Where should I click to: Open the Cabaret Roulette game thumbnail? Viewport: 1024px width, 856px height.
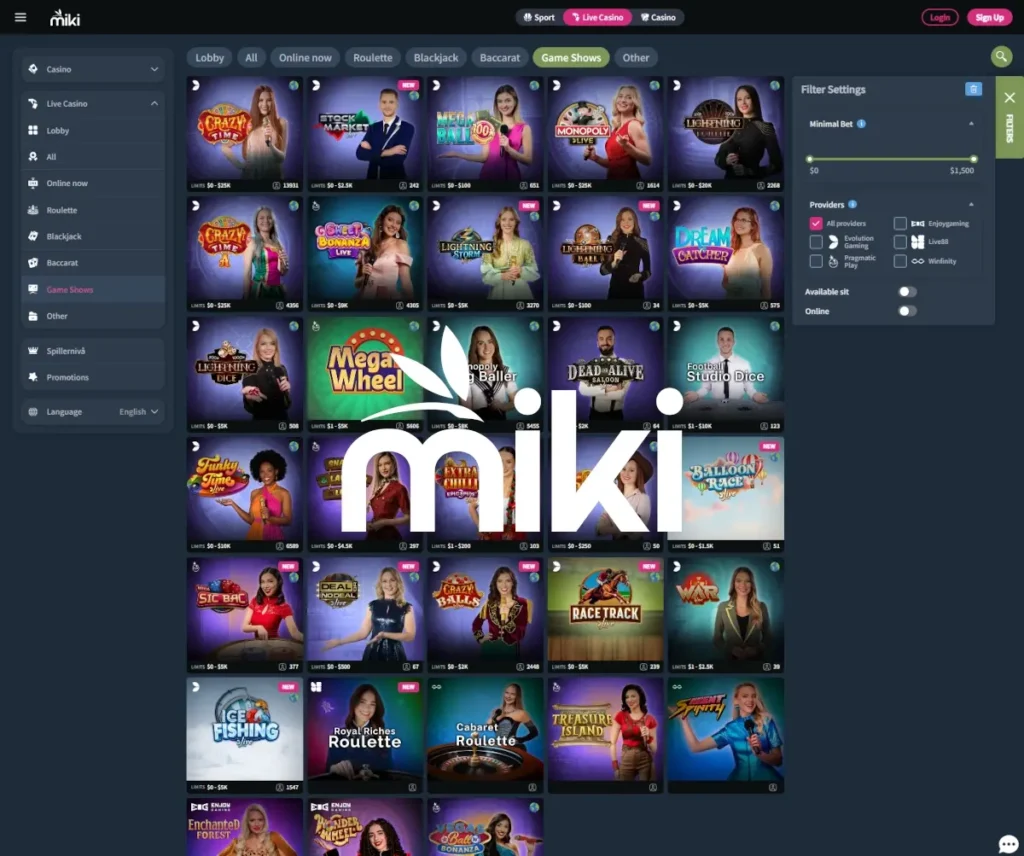(x=485, y=735)
